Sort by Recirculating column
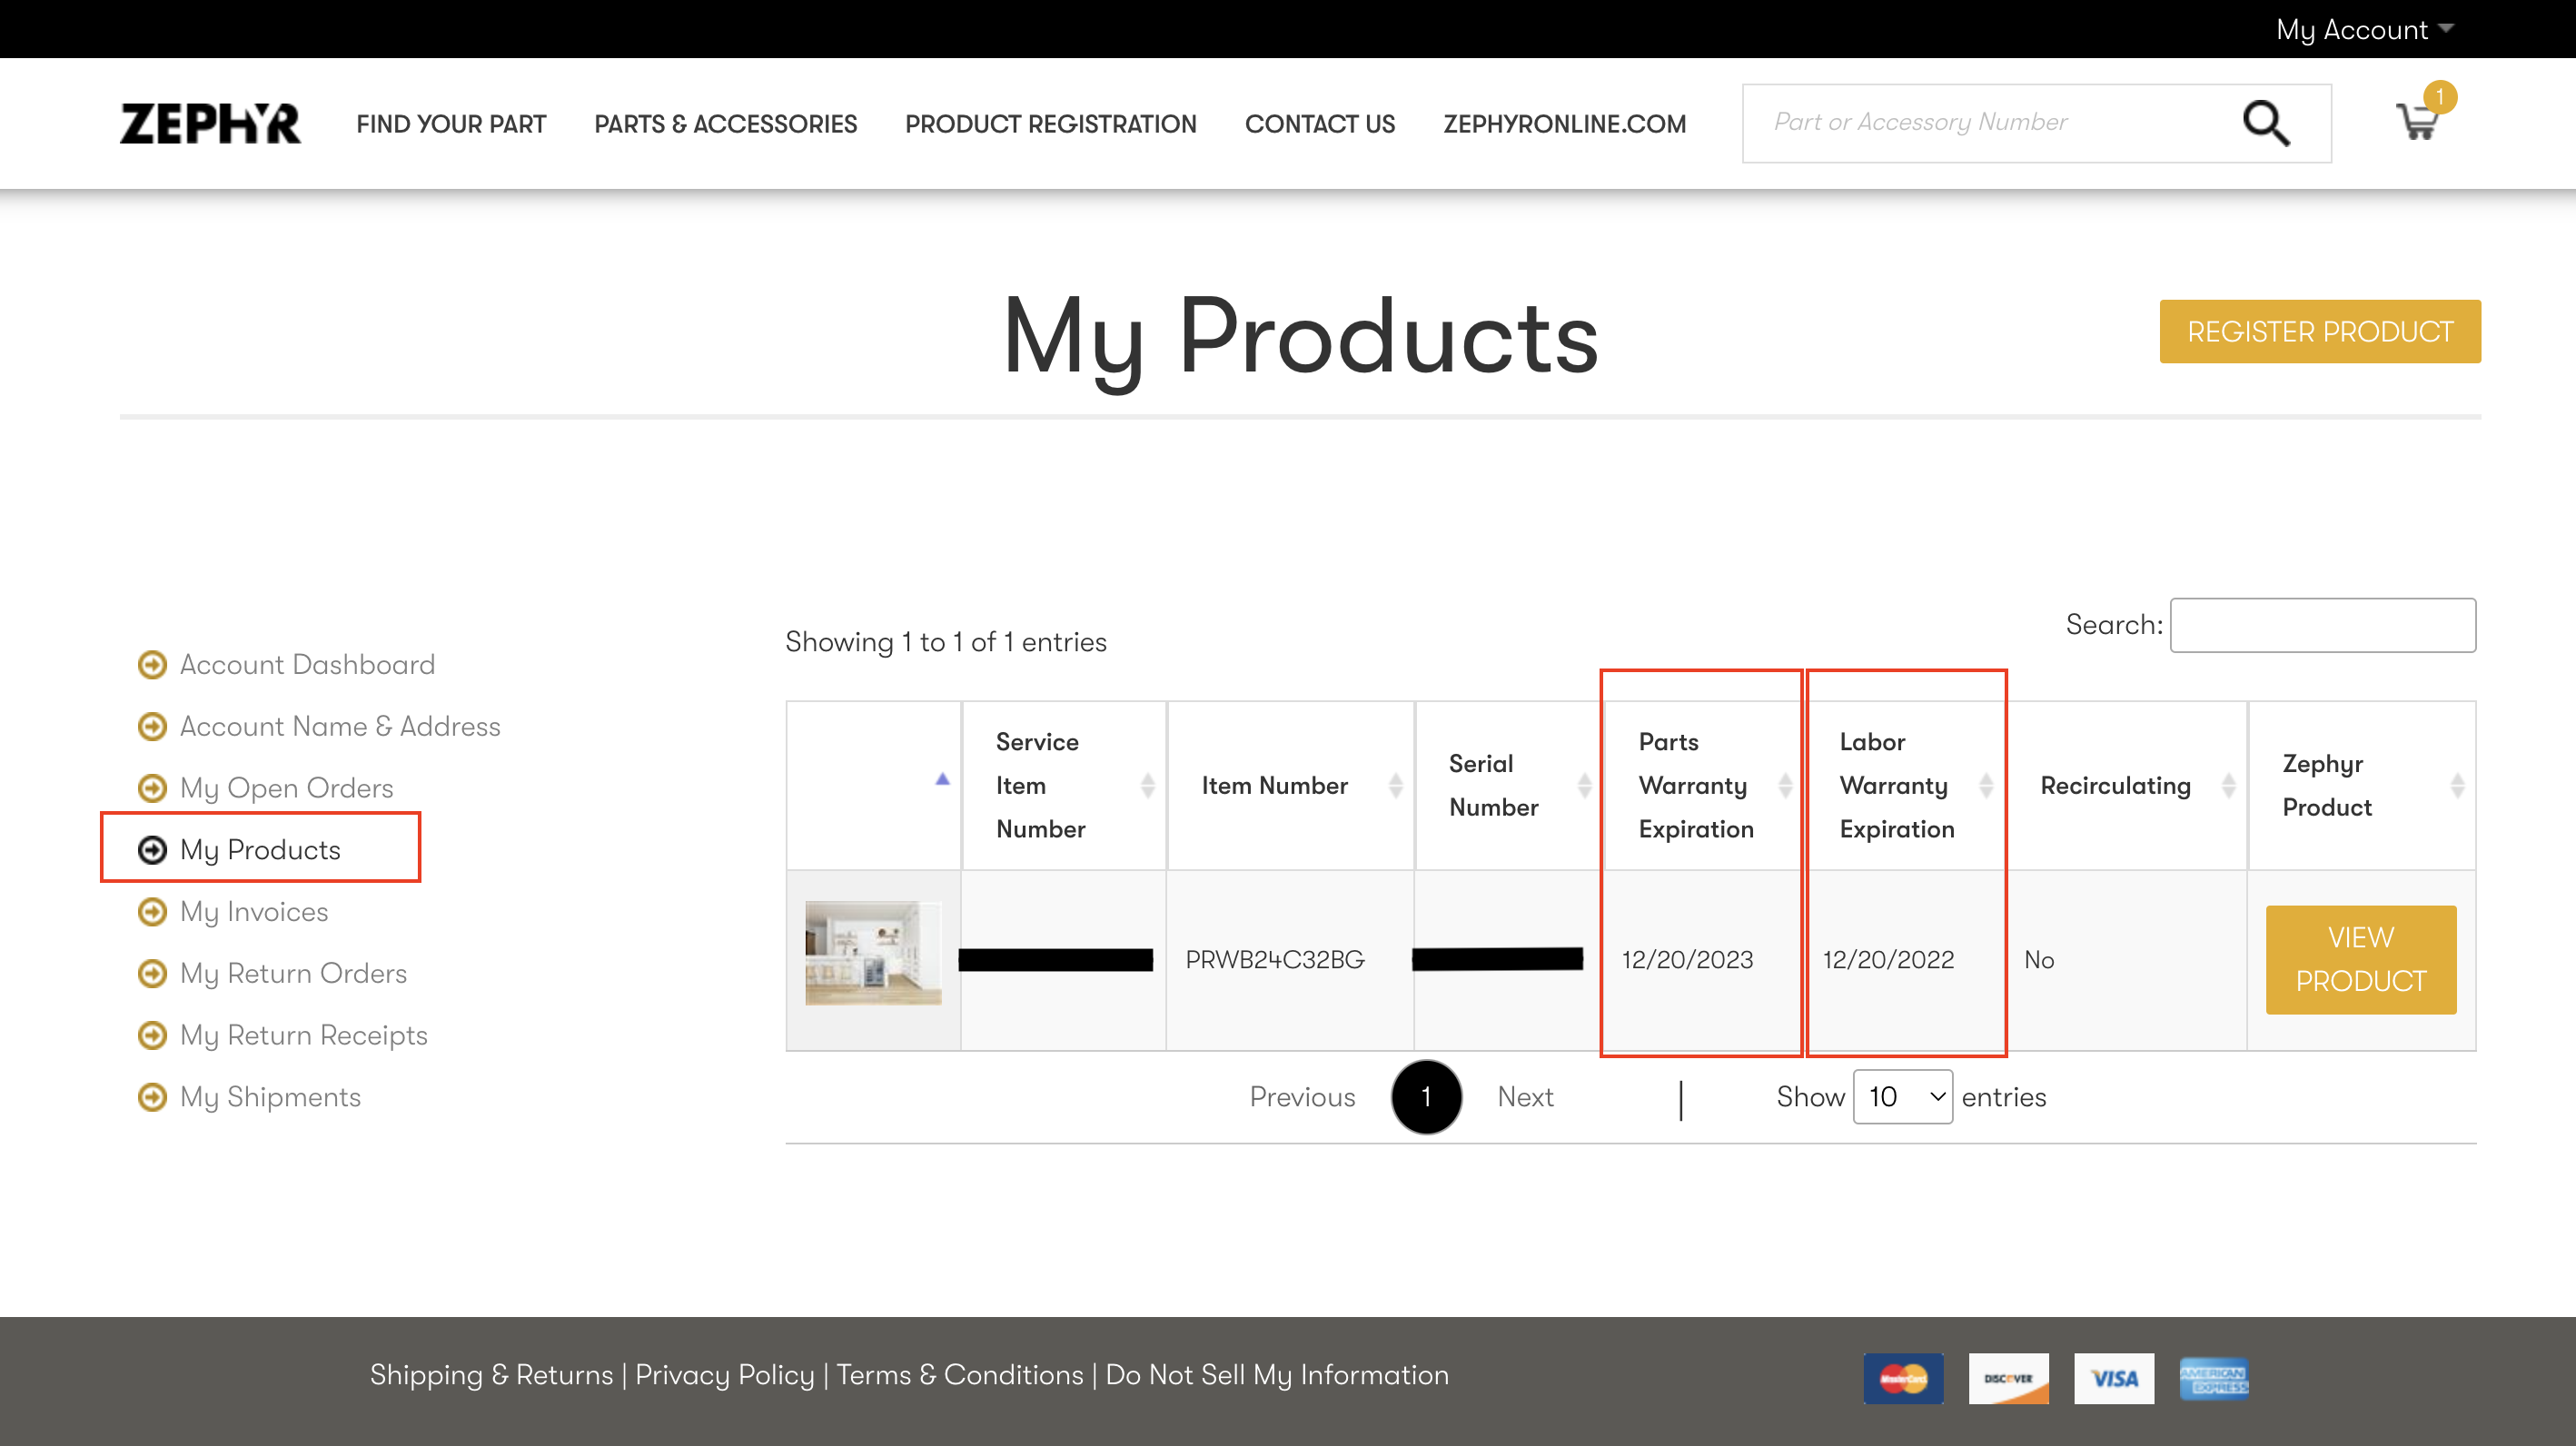This screenshot has height=1446, width=2576. tap(2128, 785)
